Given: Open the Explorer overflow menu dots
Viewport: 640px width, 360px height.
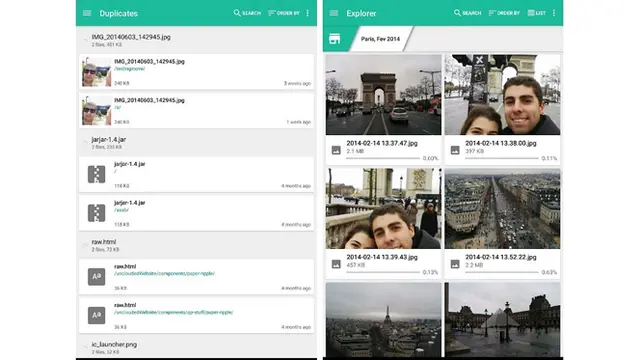Looking at the screenshot, I should tap(554, 13).
